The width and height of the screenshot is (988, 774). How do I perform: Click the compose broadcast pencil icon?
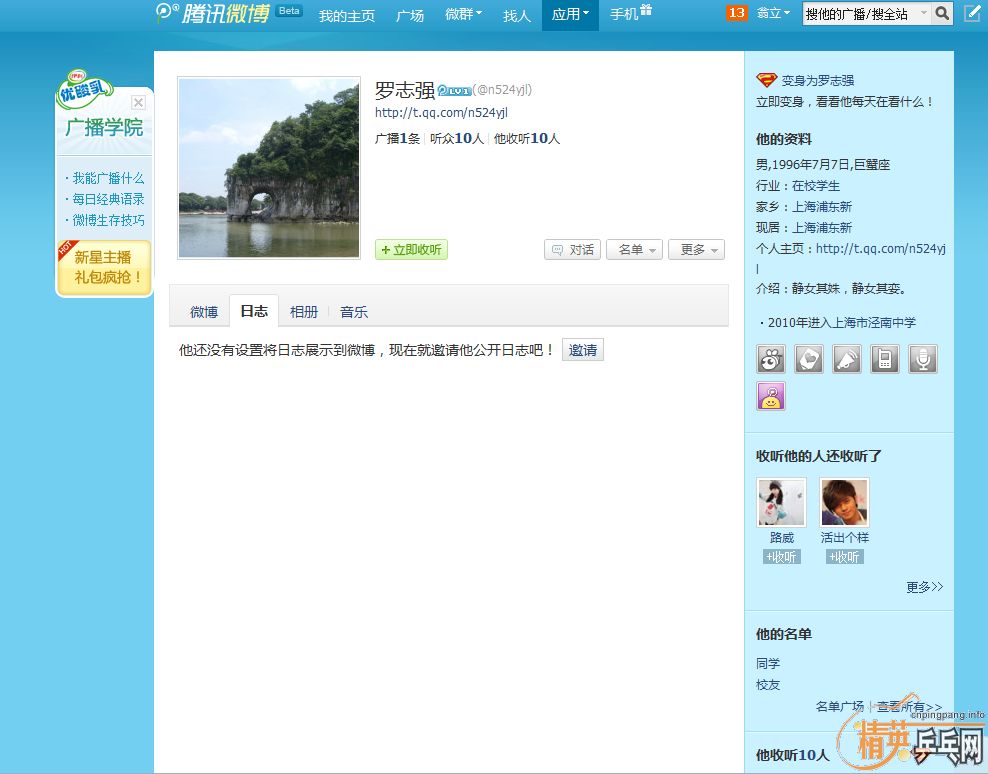[x=972, y=14]
